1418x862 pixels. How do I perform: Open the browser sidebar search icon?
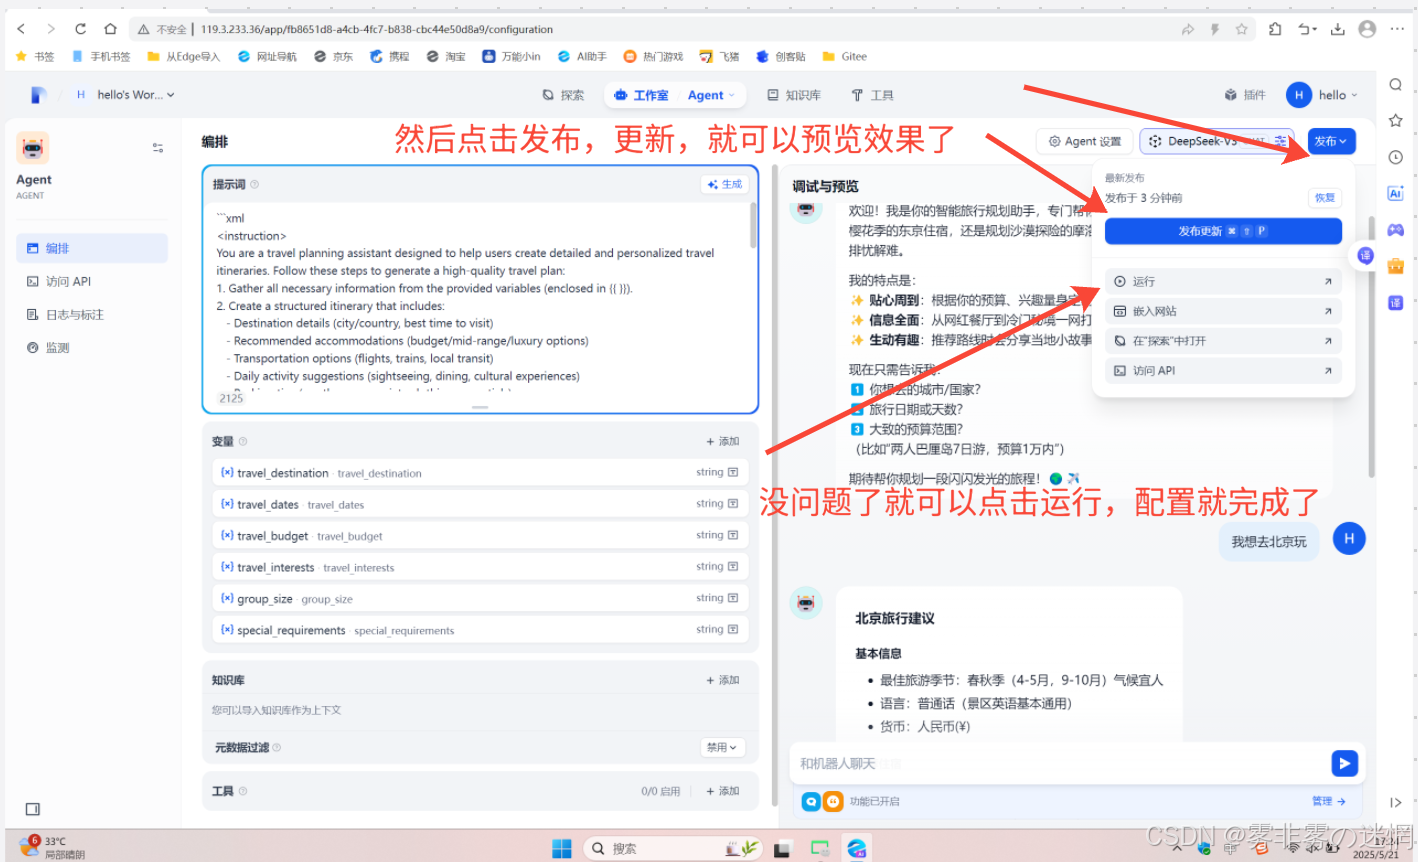[1395, 84]
